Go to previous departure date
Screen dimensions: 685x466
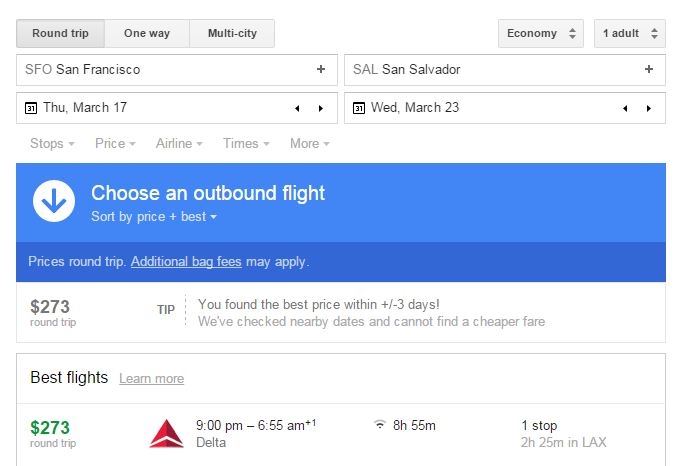[x=297, y=108]
